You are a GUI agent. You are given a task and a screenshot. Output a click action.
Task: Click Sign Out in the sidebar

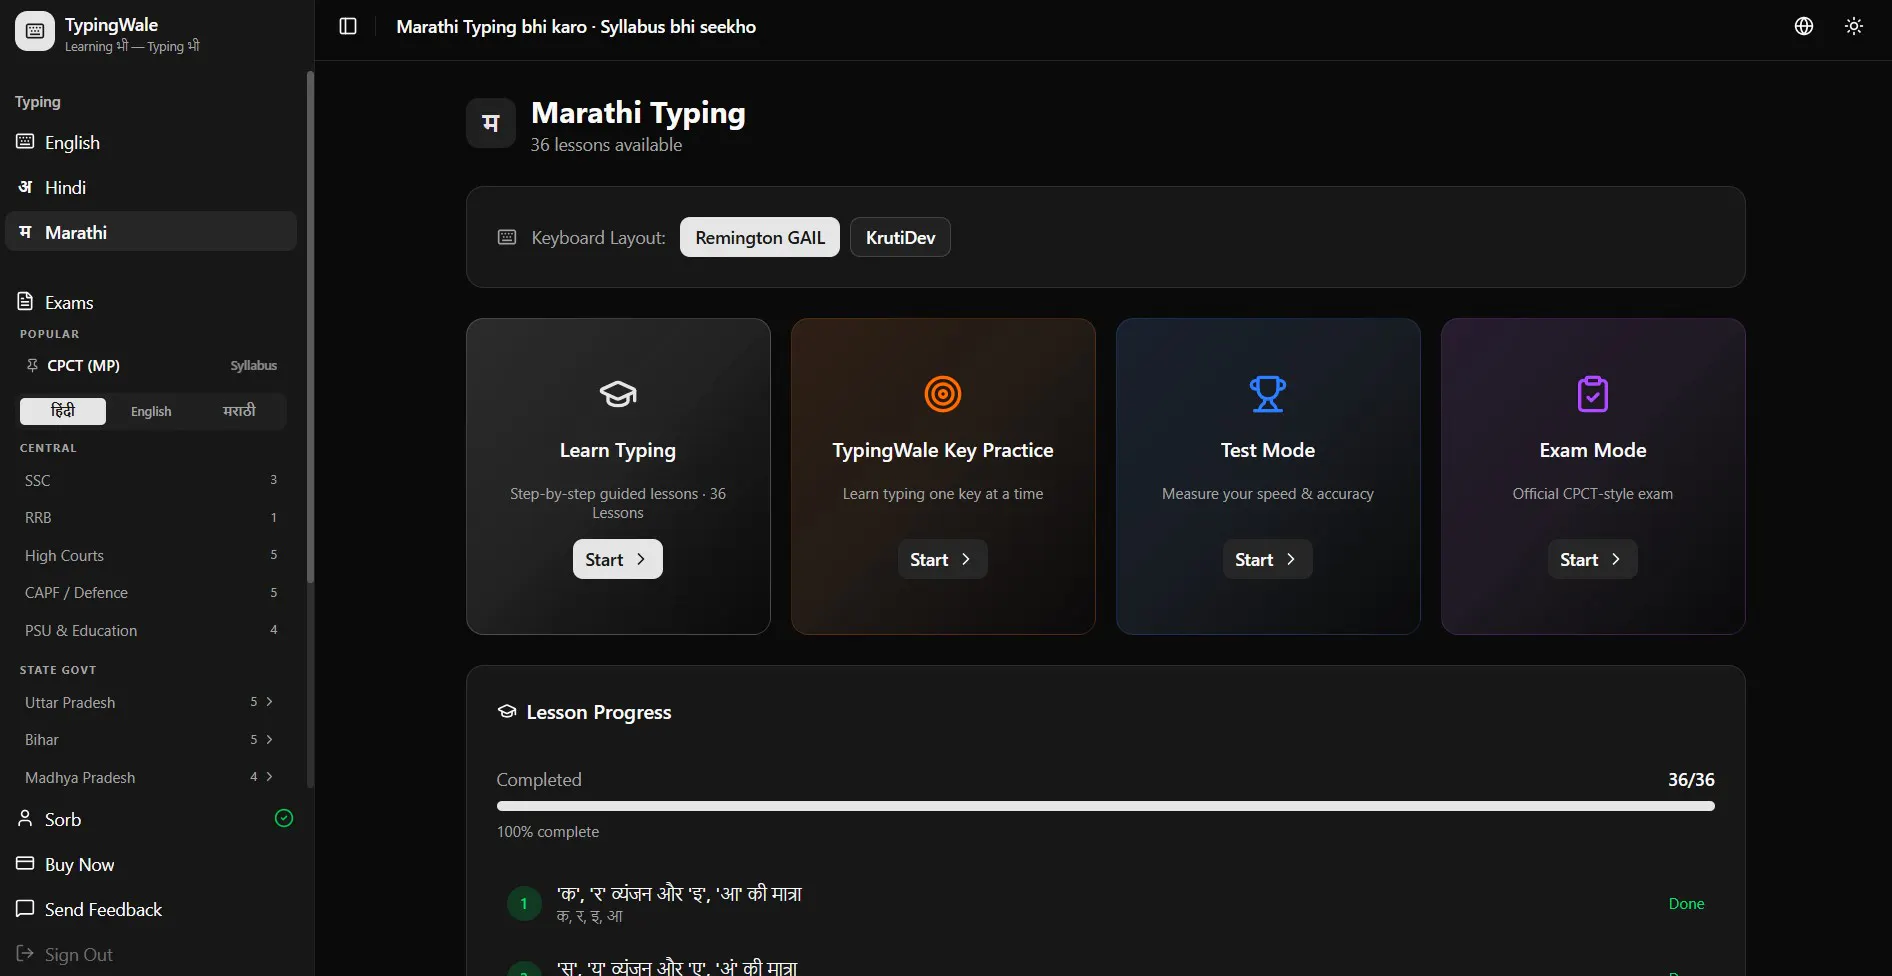(151, 954)
